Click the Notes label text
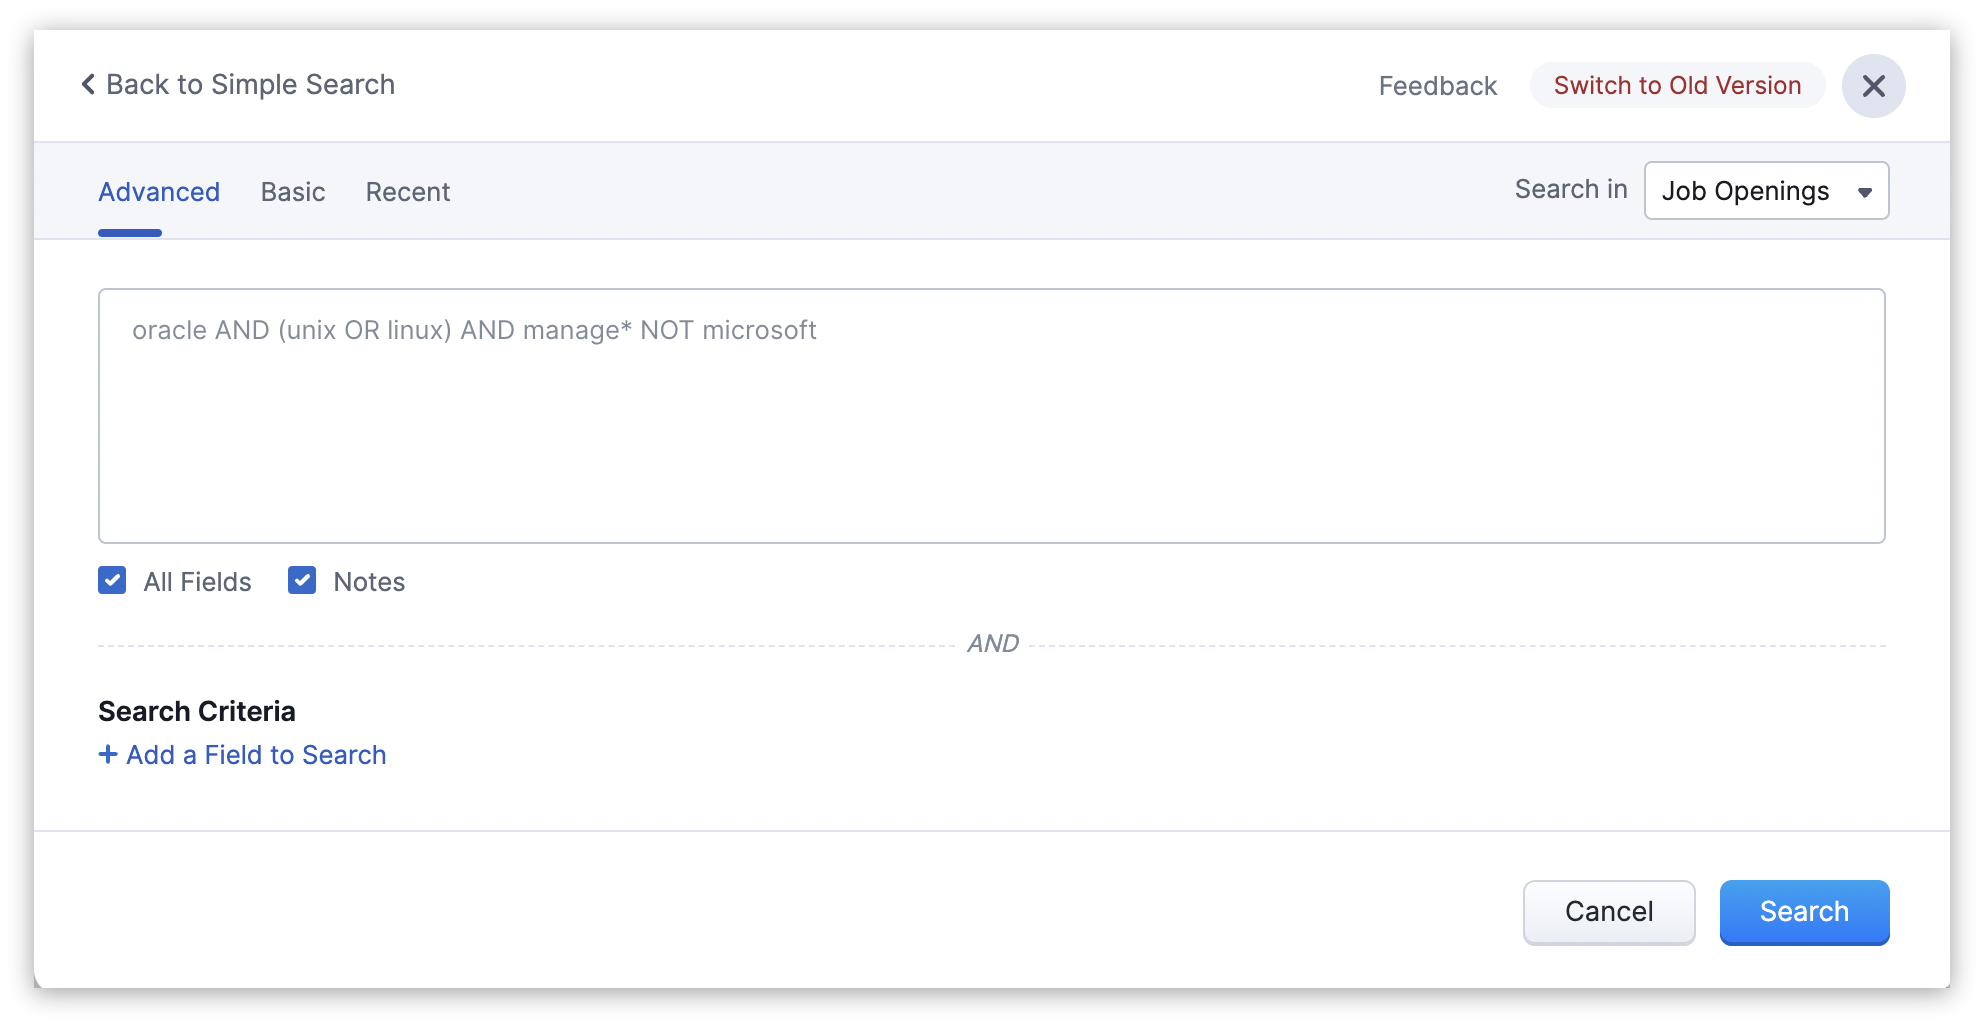Screen dimensions: 1984x1026 coord(369,582)
